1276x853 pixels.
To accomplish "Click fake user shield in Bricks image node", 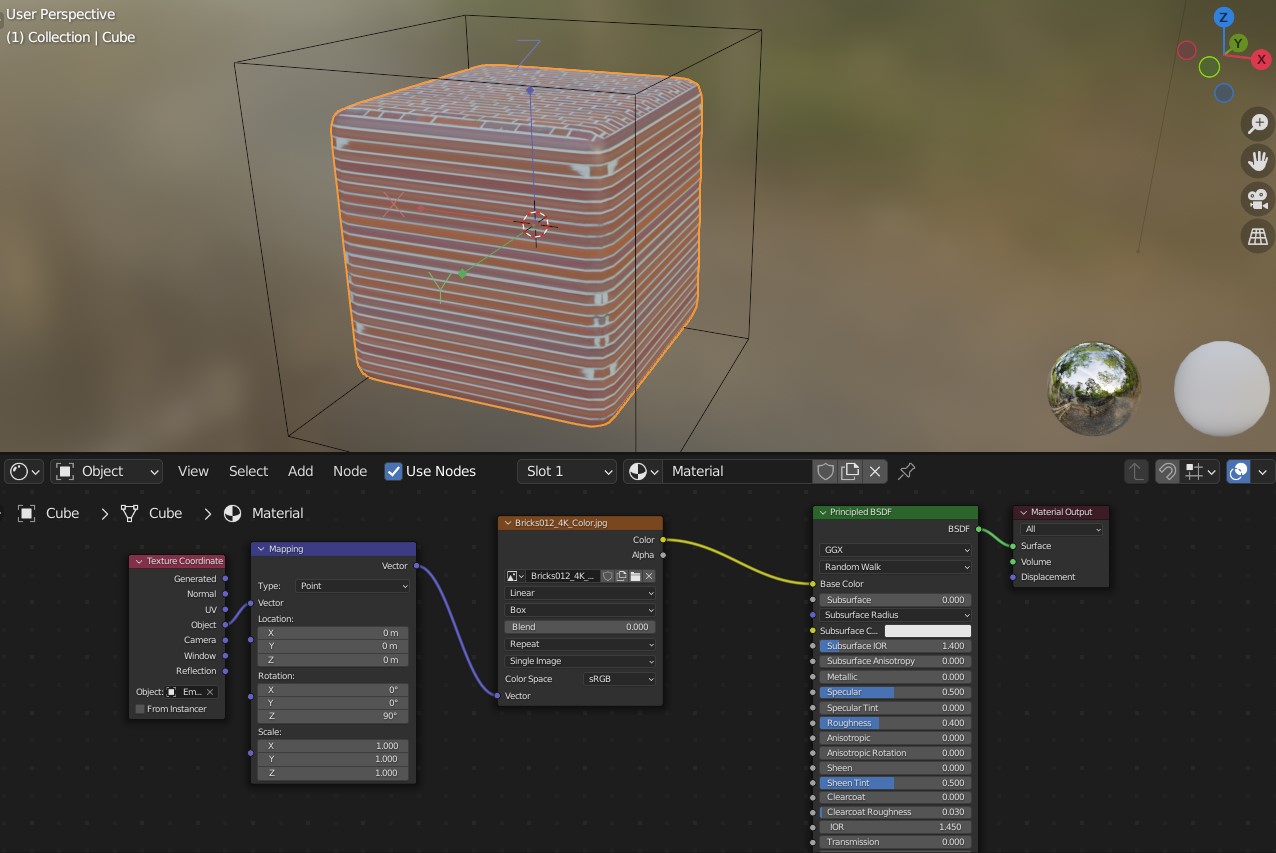I will tap(607, 576).
